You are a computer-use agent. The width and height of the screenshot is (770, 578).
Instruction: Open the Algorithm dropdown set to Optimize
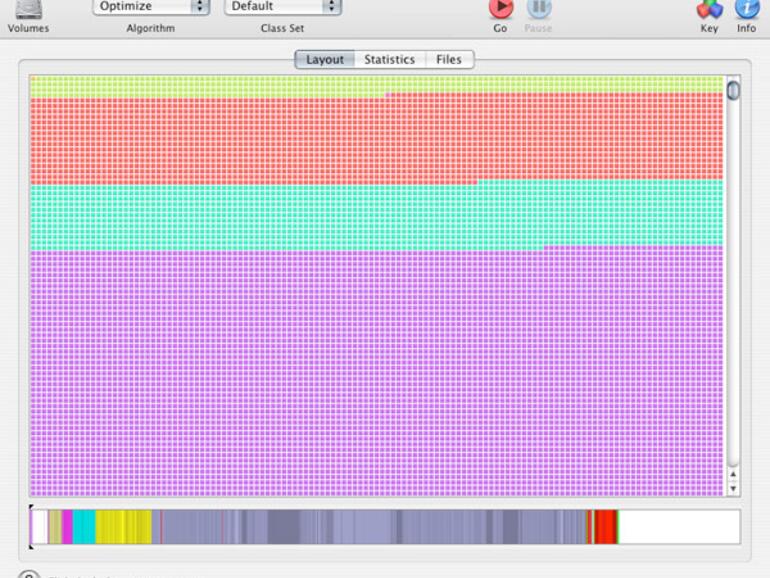coord(151,7)
